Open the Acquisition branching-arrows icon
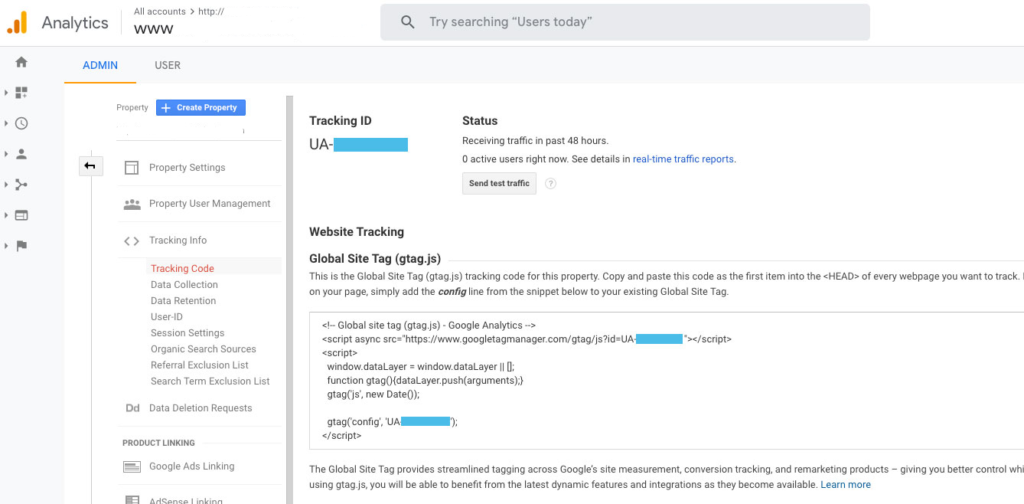This screenshot has height=504, width=1024. pos(22,185)
